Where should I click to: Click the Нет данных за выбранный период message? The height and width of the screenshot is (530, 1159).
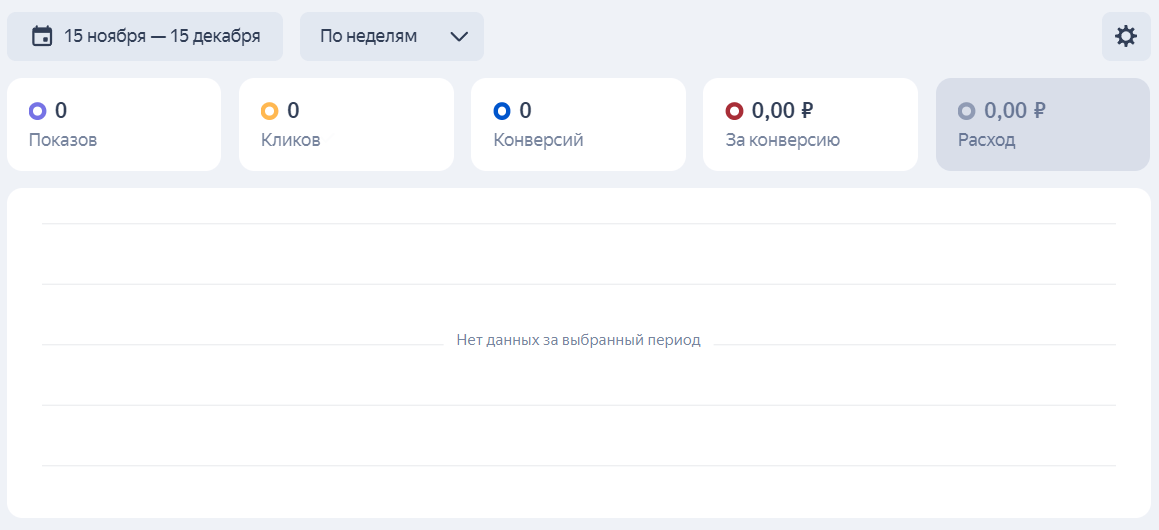[578, 340]
